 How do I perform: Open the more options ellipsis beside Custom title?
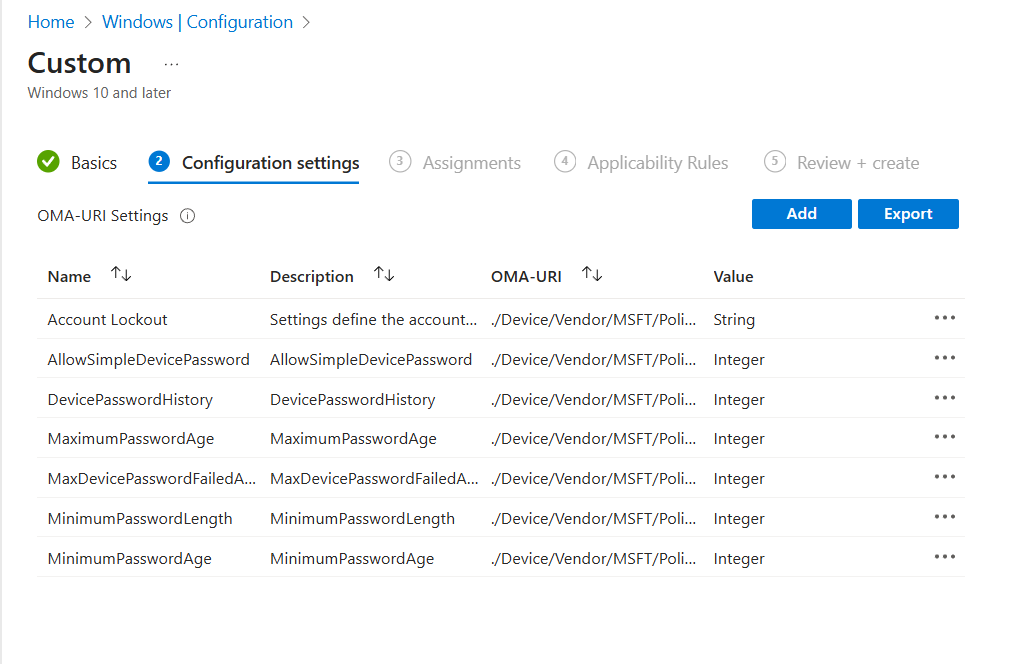[x=171, y=64]
